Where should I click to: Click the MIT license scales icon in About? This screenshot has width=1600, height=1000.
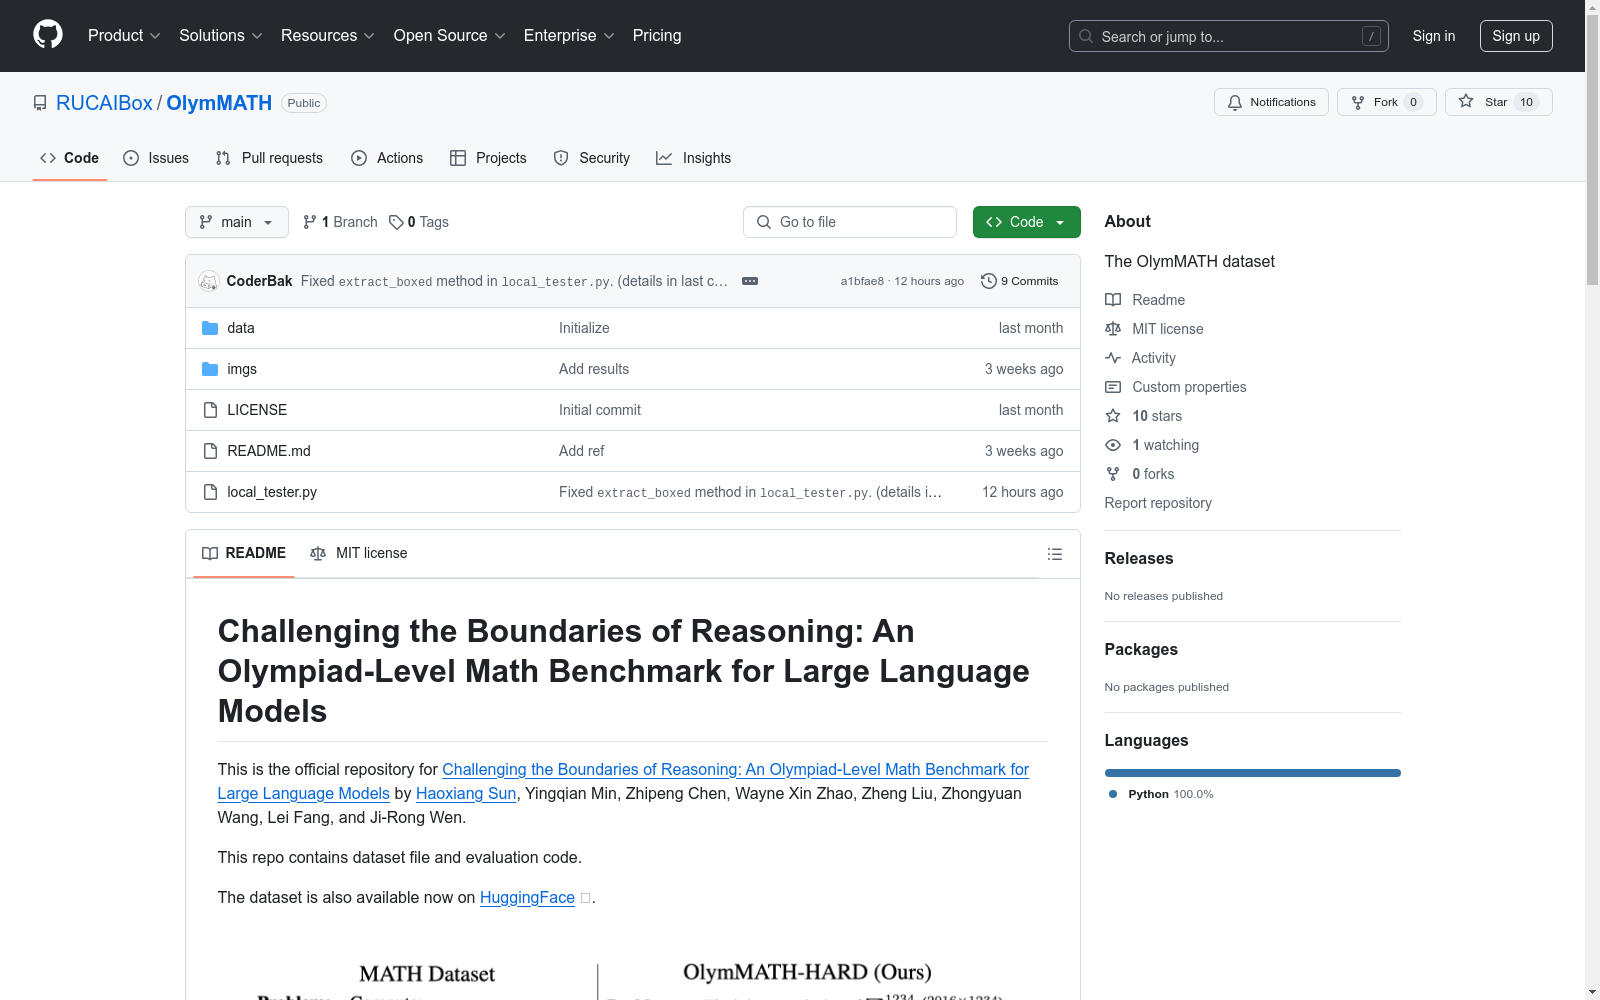(x=1113, y=329)
